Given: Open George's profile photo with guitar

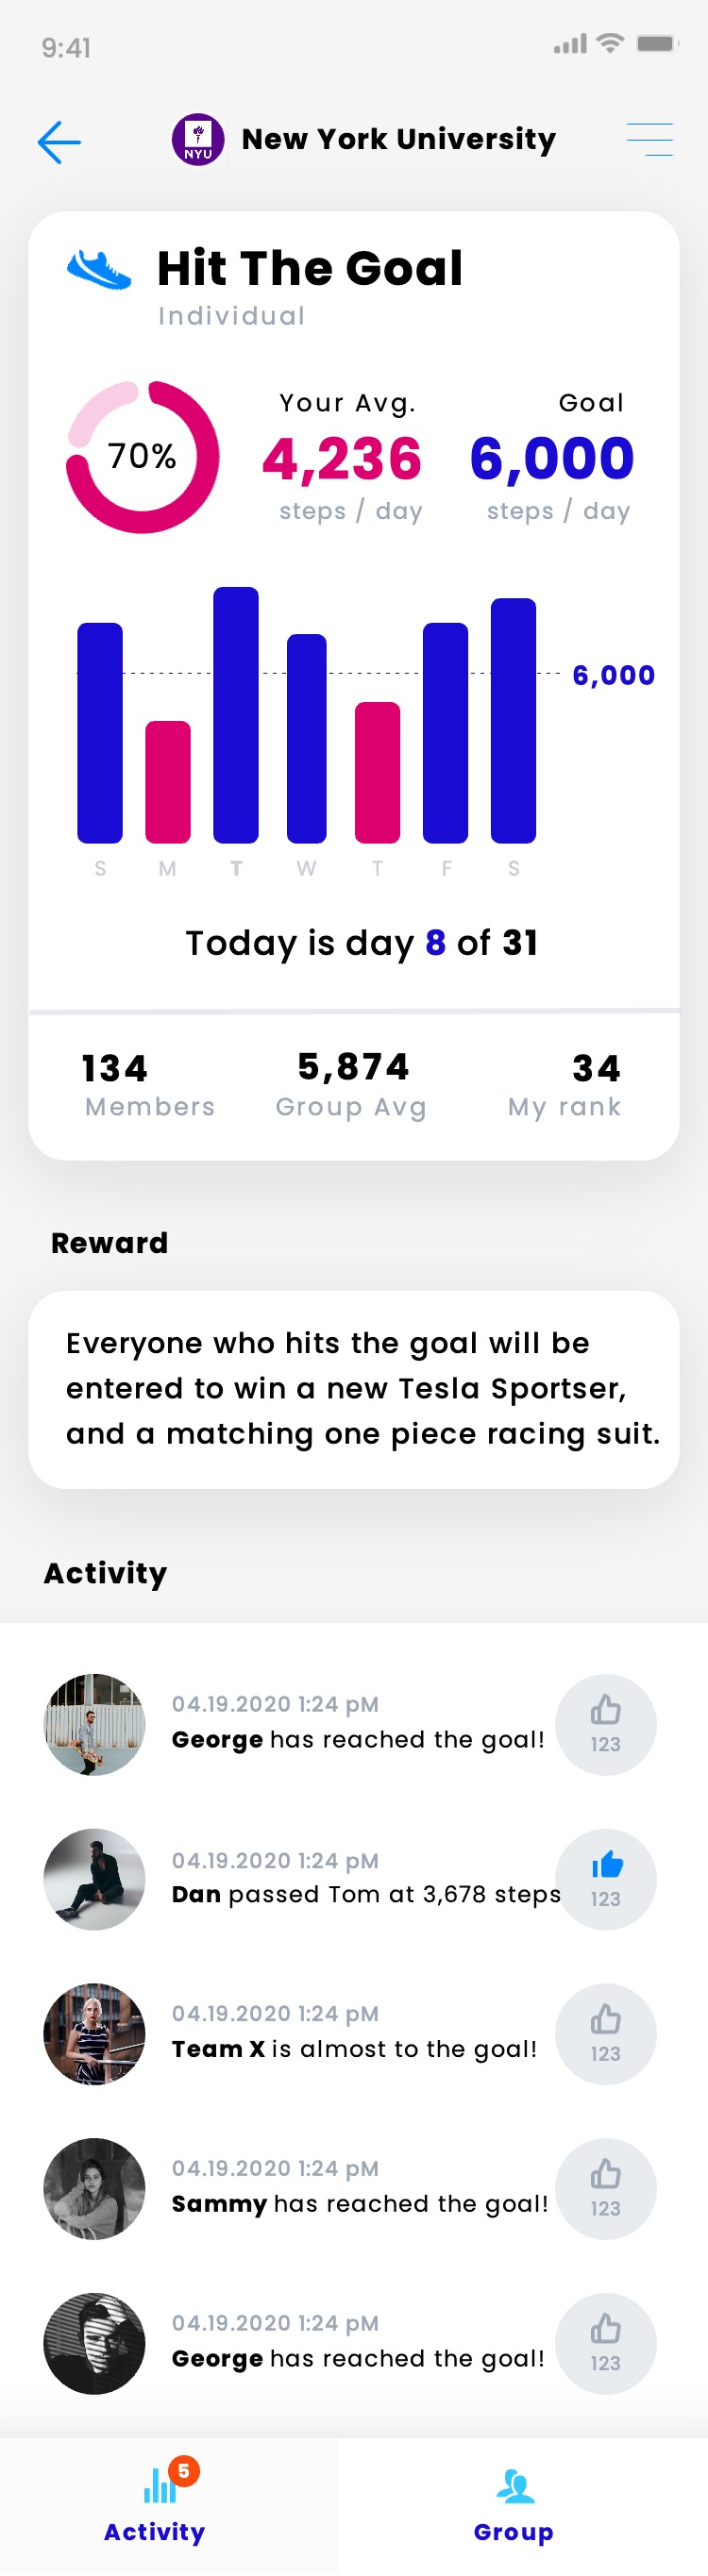Looking at the screenshot, I should [94, 1724].
